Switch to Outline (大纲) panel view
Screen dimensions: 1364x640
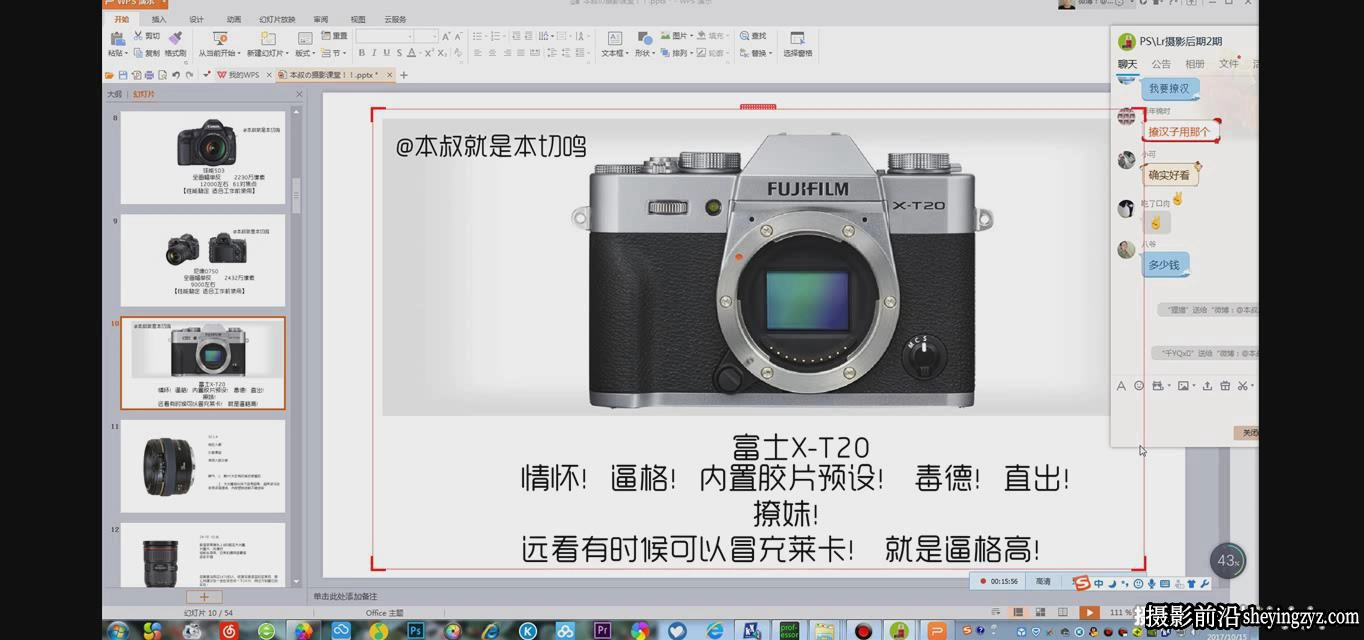[x=115, y=94]
